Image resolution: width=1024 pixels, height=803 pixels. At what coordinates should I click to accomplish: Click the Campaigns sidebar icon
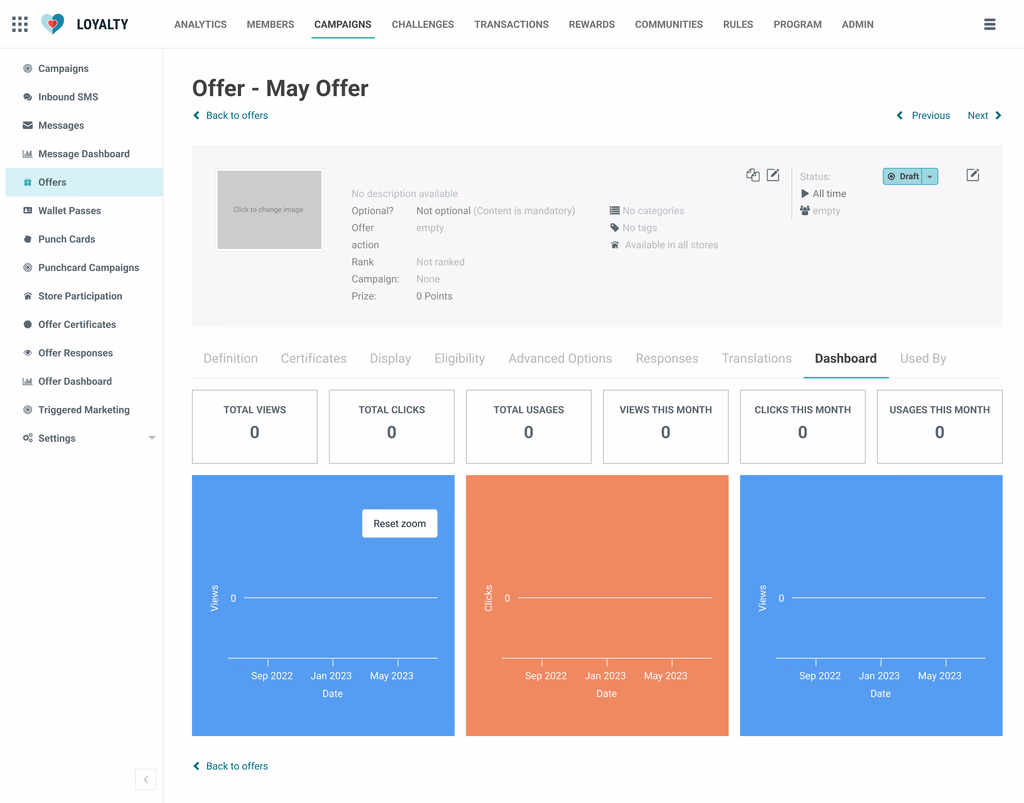(27, 69)
